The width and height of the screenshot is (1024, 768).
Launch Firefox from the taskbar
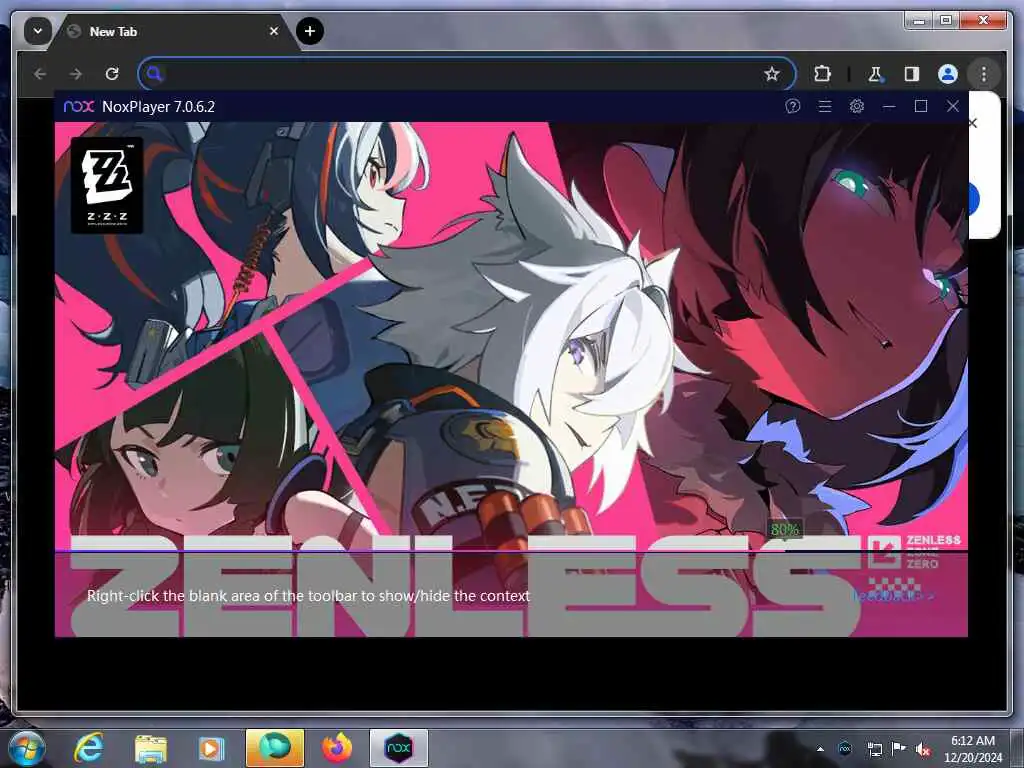(337, 748)
